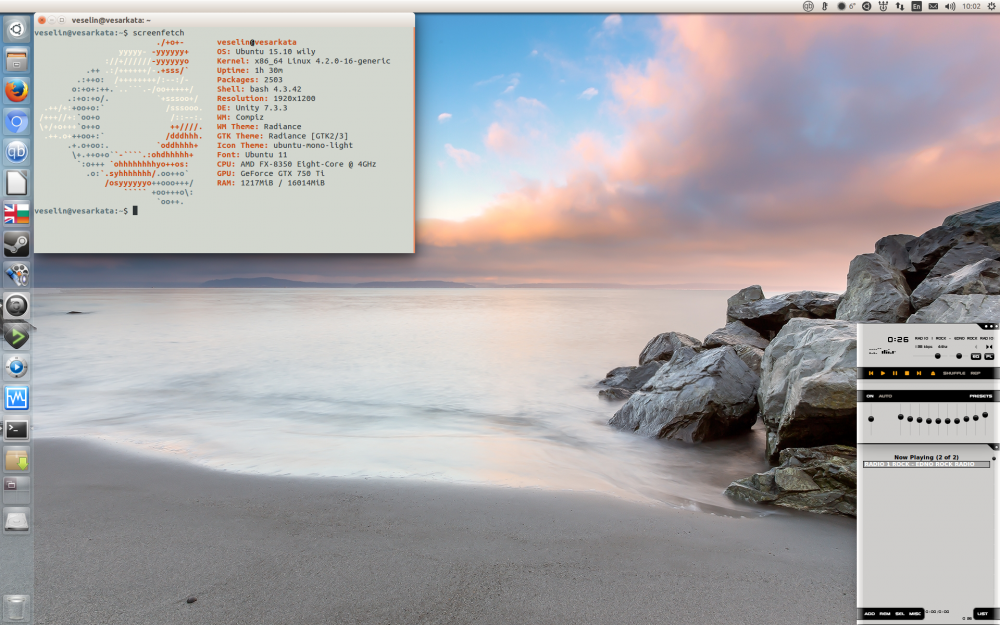Open the green arrow launcher icon
The width and height of the screenshot is (1000, 625).
tap(17, 337)
